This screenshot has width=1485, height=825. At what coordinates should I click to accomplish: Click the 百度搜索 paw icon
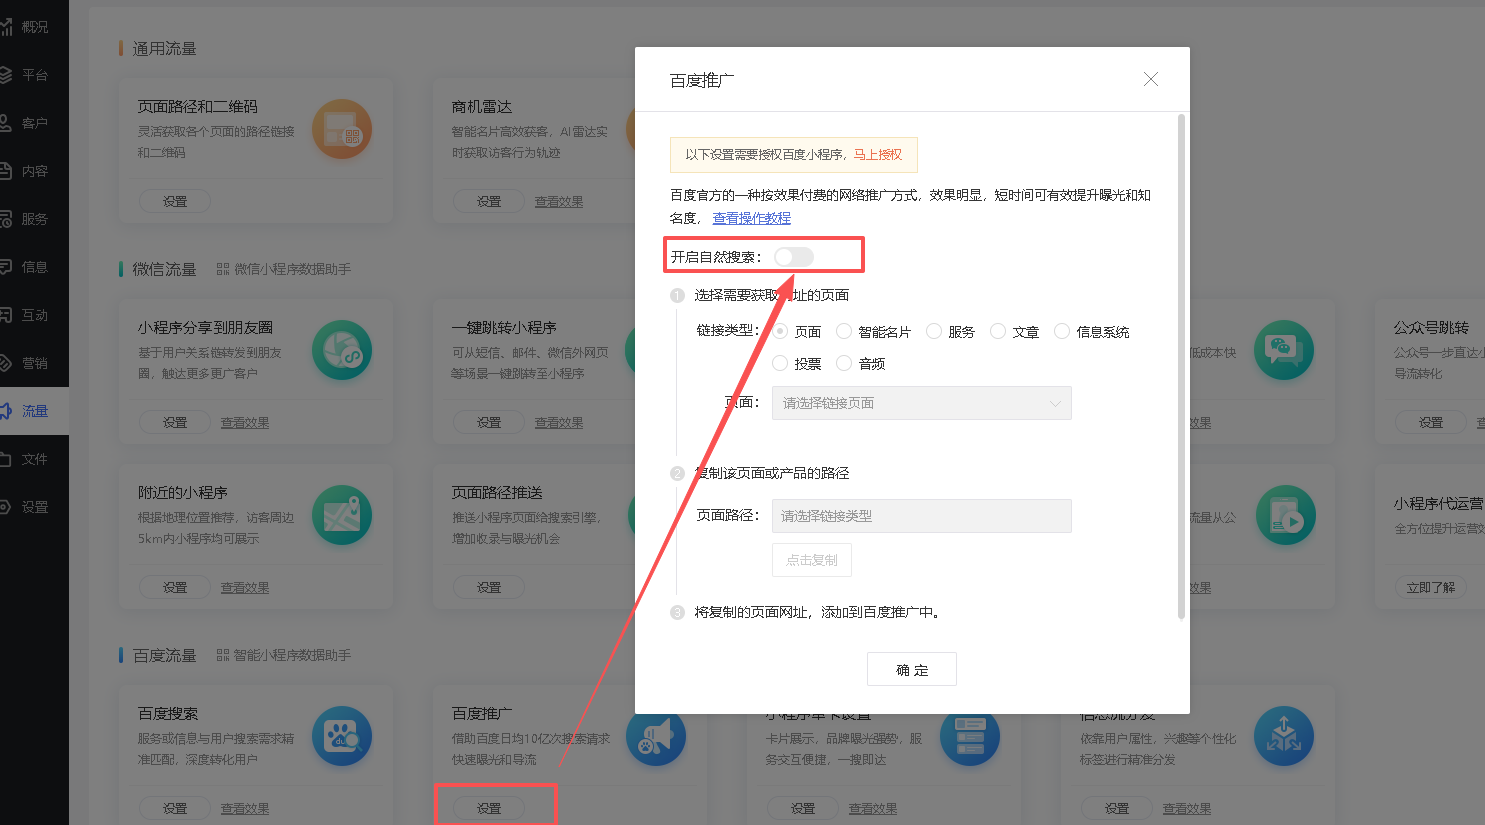pyautogui.click(x=342, y=736)
